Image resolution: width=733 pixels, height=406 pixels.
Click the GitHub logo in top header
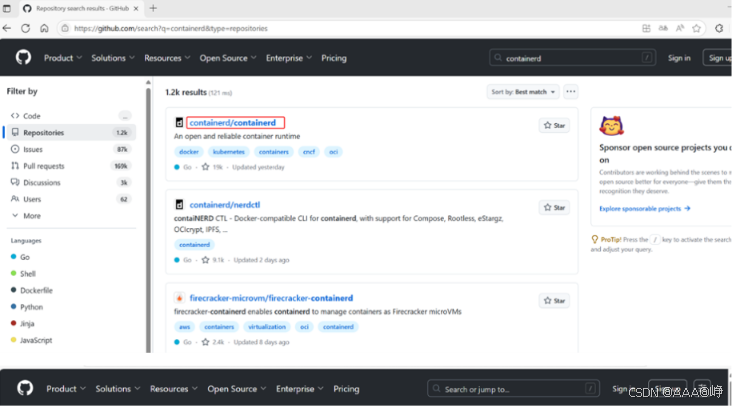[23, 58]
